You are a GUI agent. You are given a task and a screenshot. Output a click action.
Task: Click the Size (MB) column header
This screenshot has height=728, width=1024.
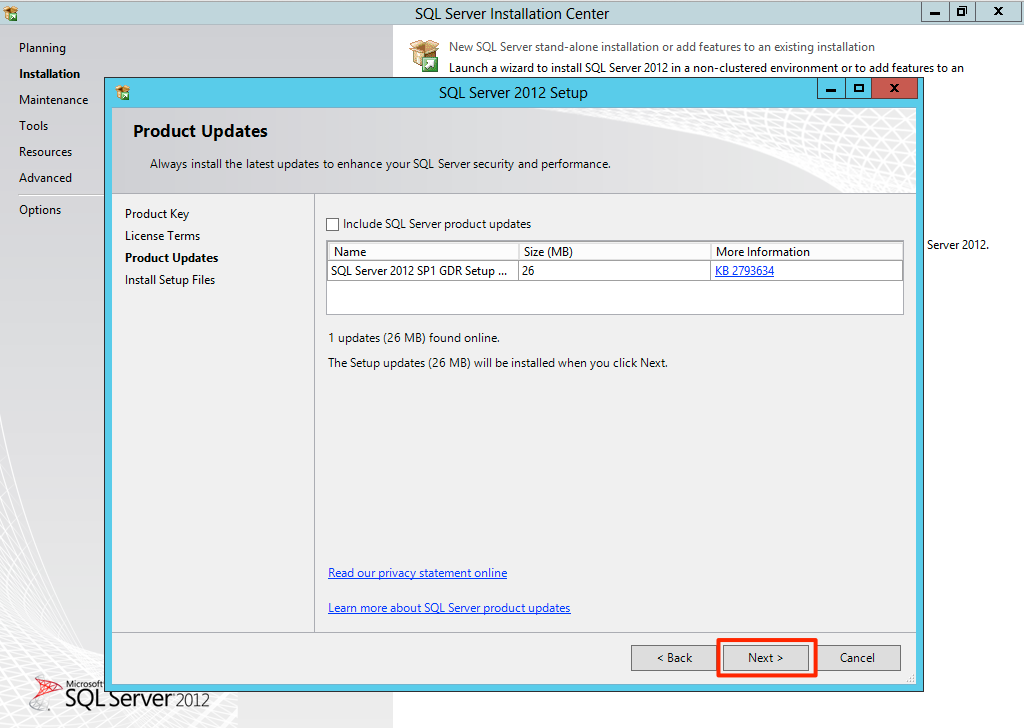pos(615,251)
